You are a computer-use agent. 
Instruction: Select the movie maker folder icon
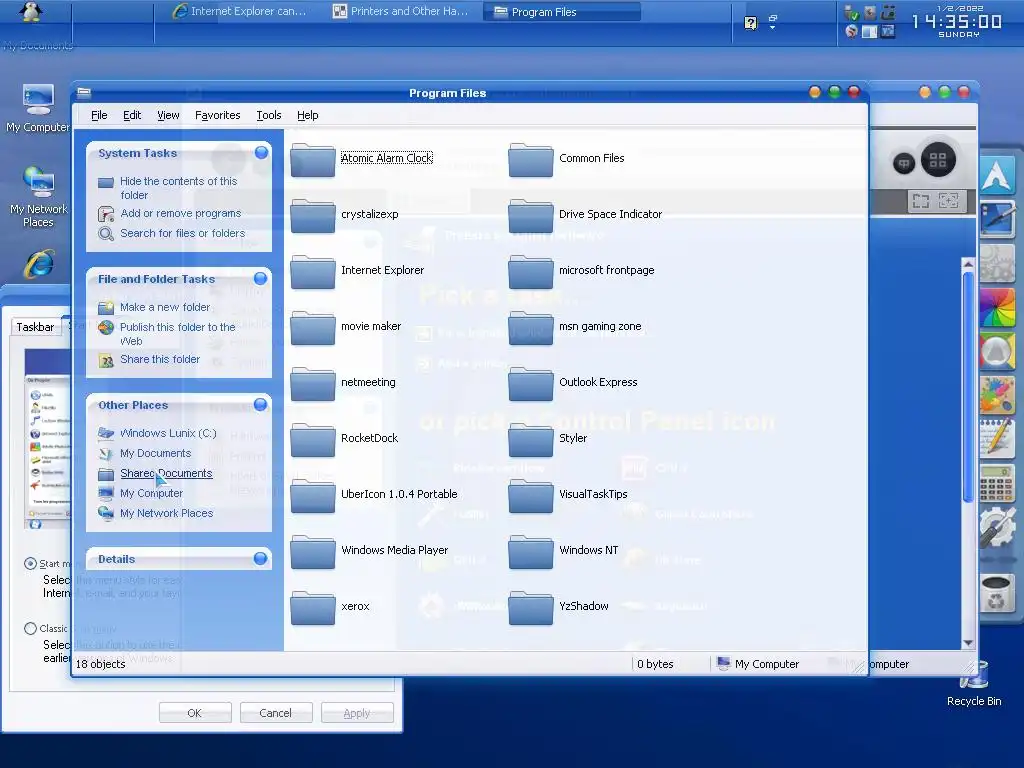pos(313,328)
